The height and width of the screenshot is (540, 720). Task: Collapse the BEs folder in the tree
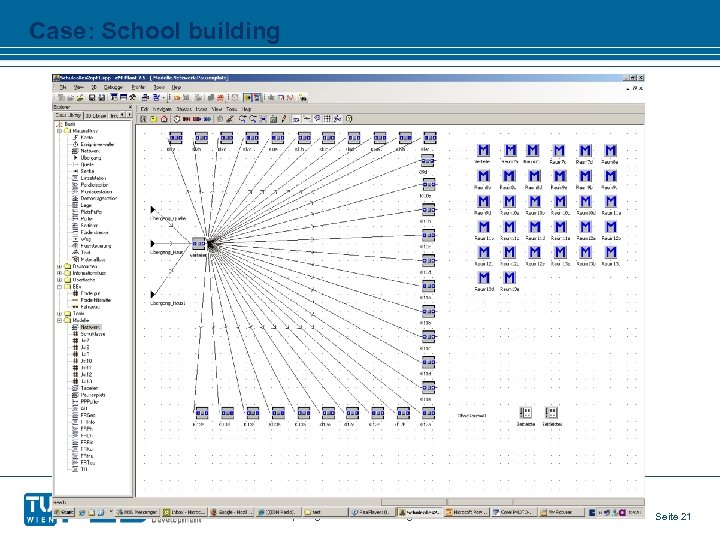tap(59, 287)
